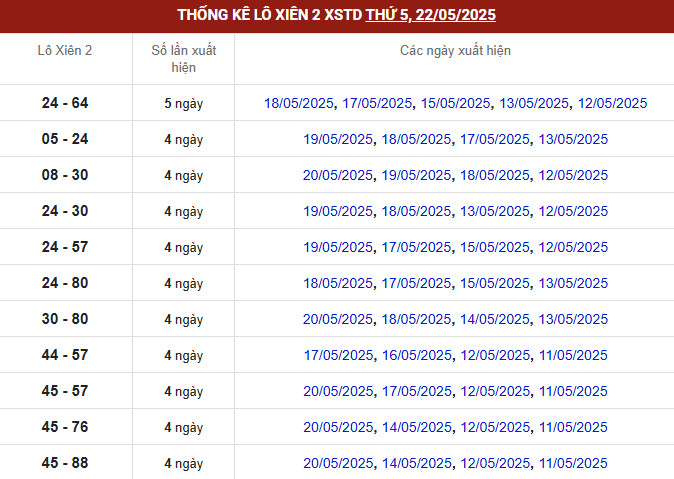Open 13/05/2025 link in the 24 - 64 row
The height and width of the screenshot is (479, 674).
pos(534,103)
